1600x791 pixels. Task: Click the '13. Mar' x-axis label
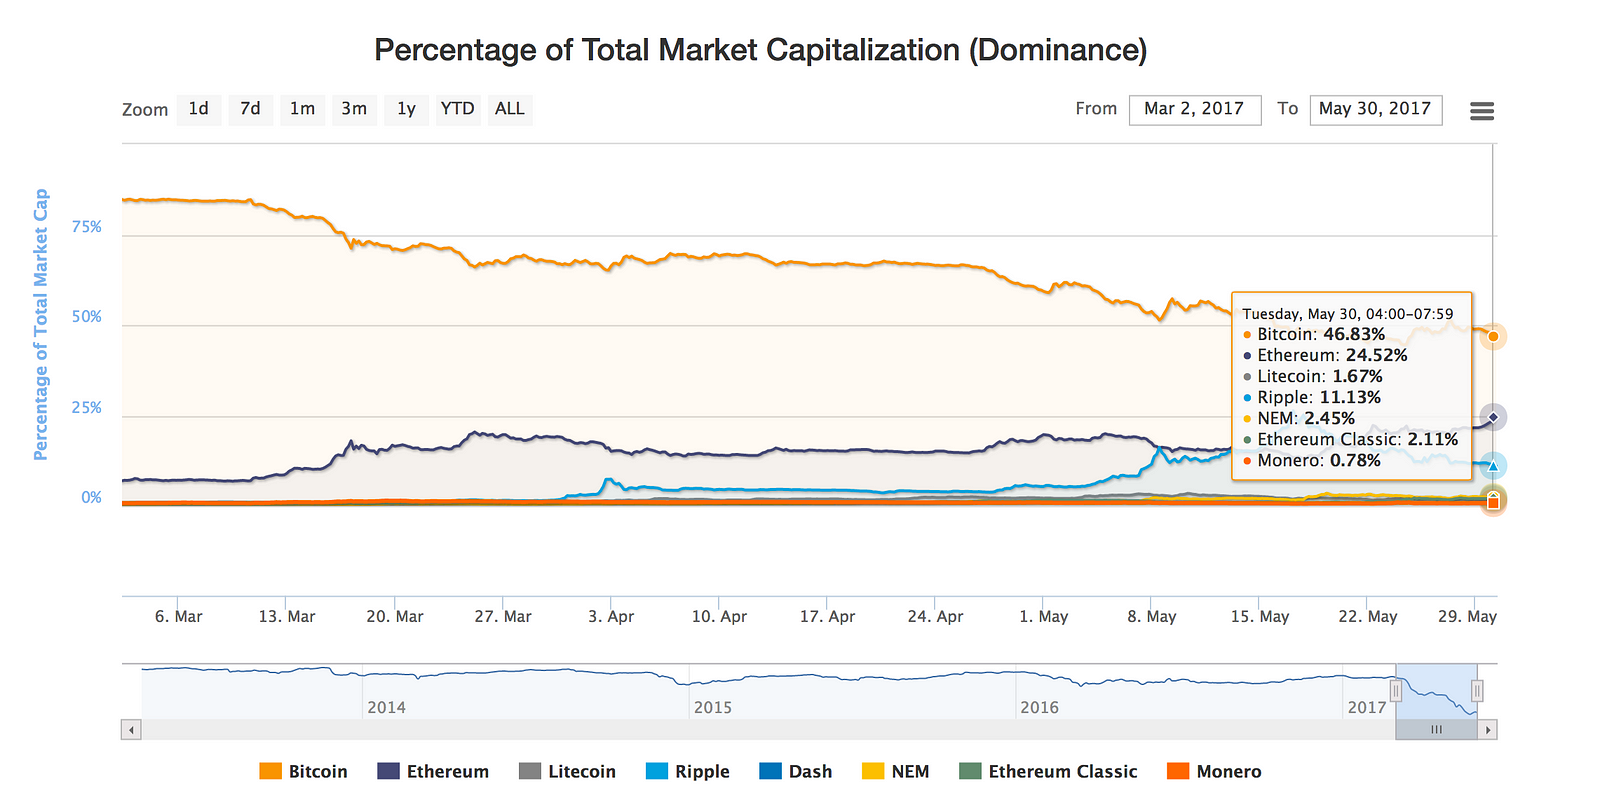(286, 616)
